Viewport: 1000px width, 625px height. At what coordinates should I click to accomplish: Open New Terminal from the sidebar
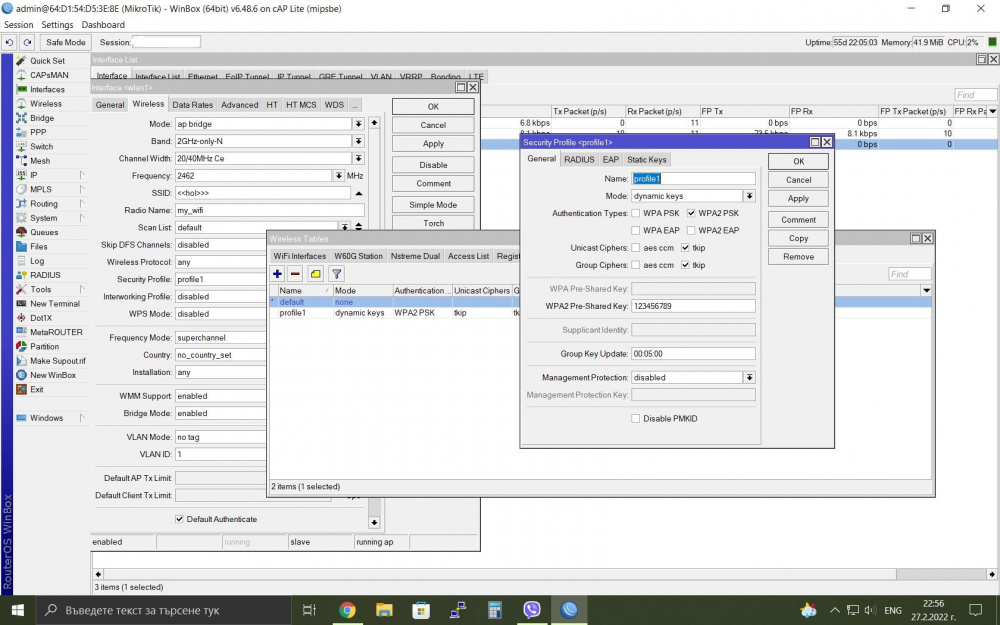point(54,304)
